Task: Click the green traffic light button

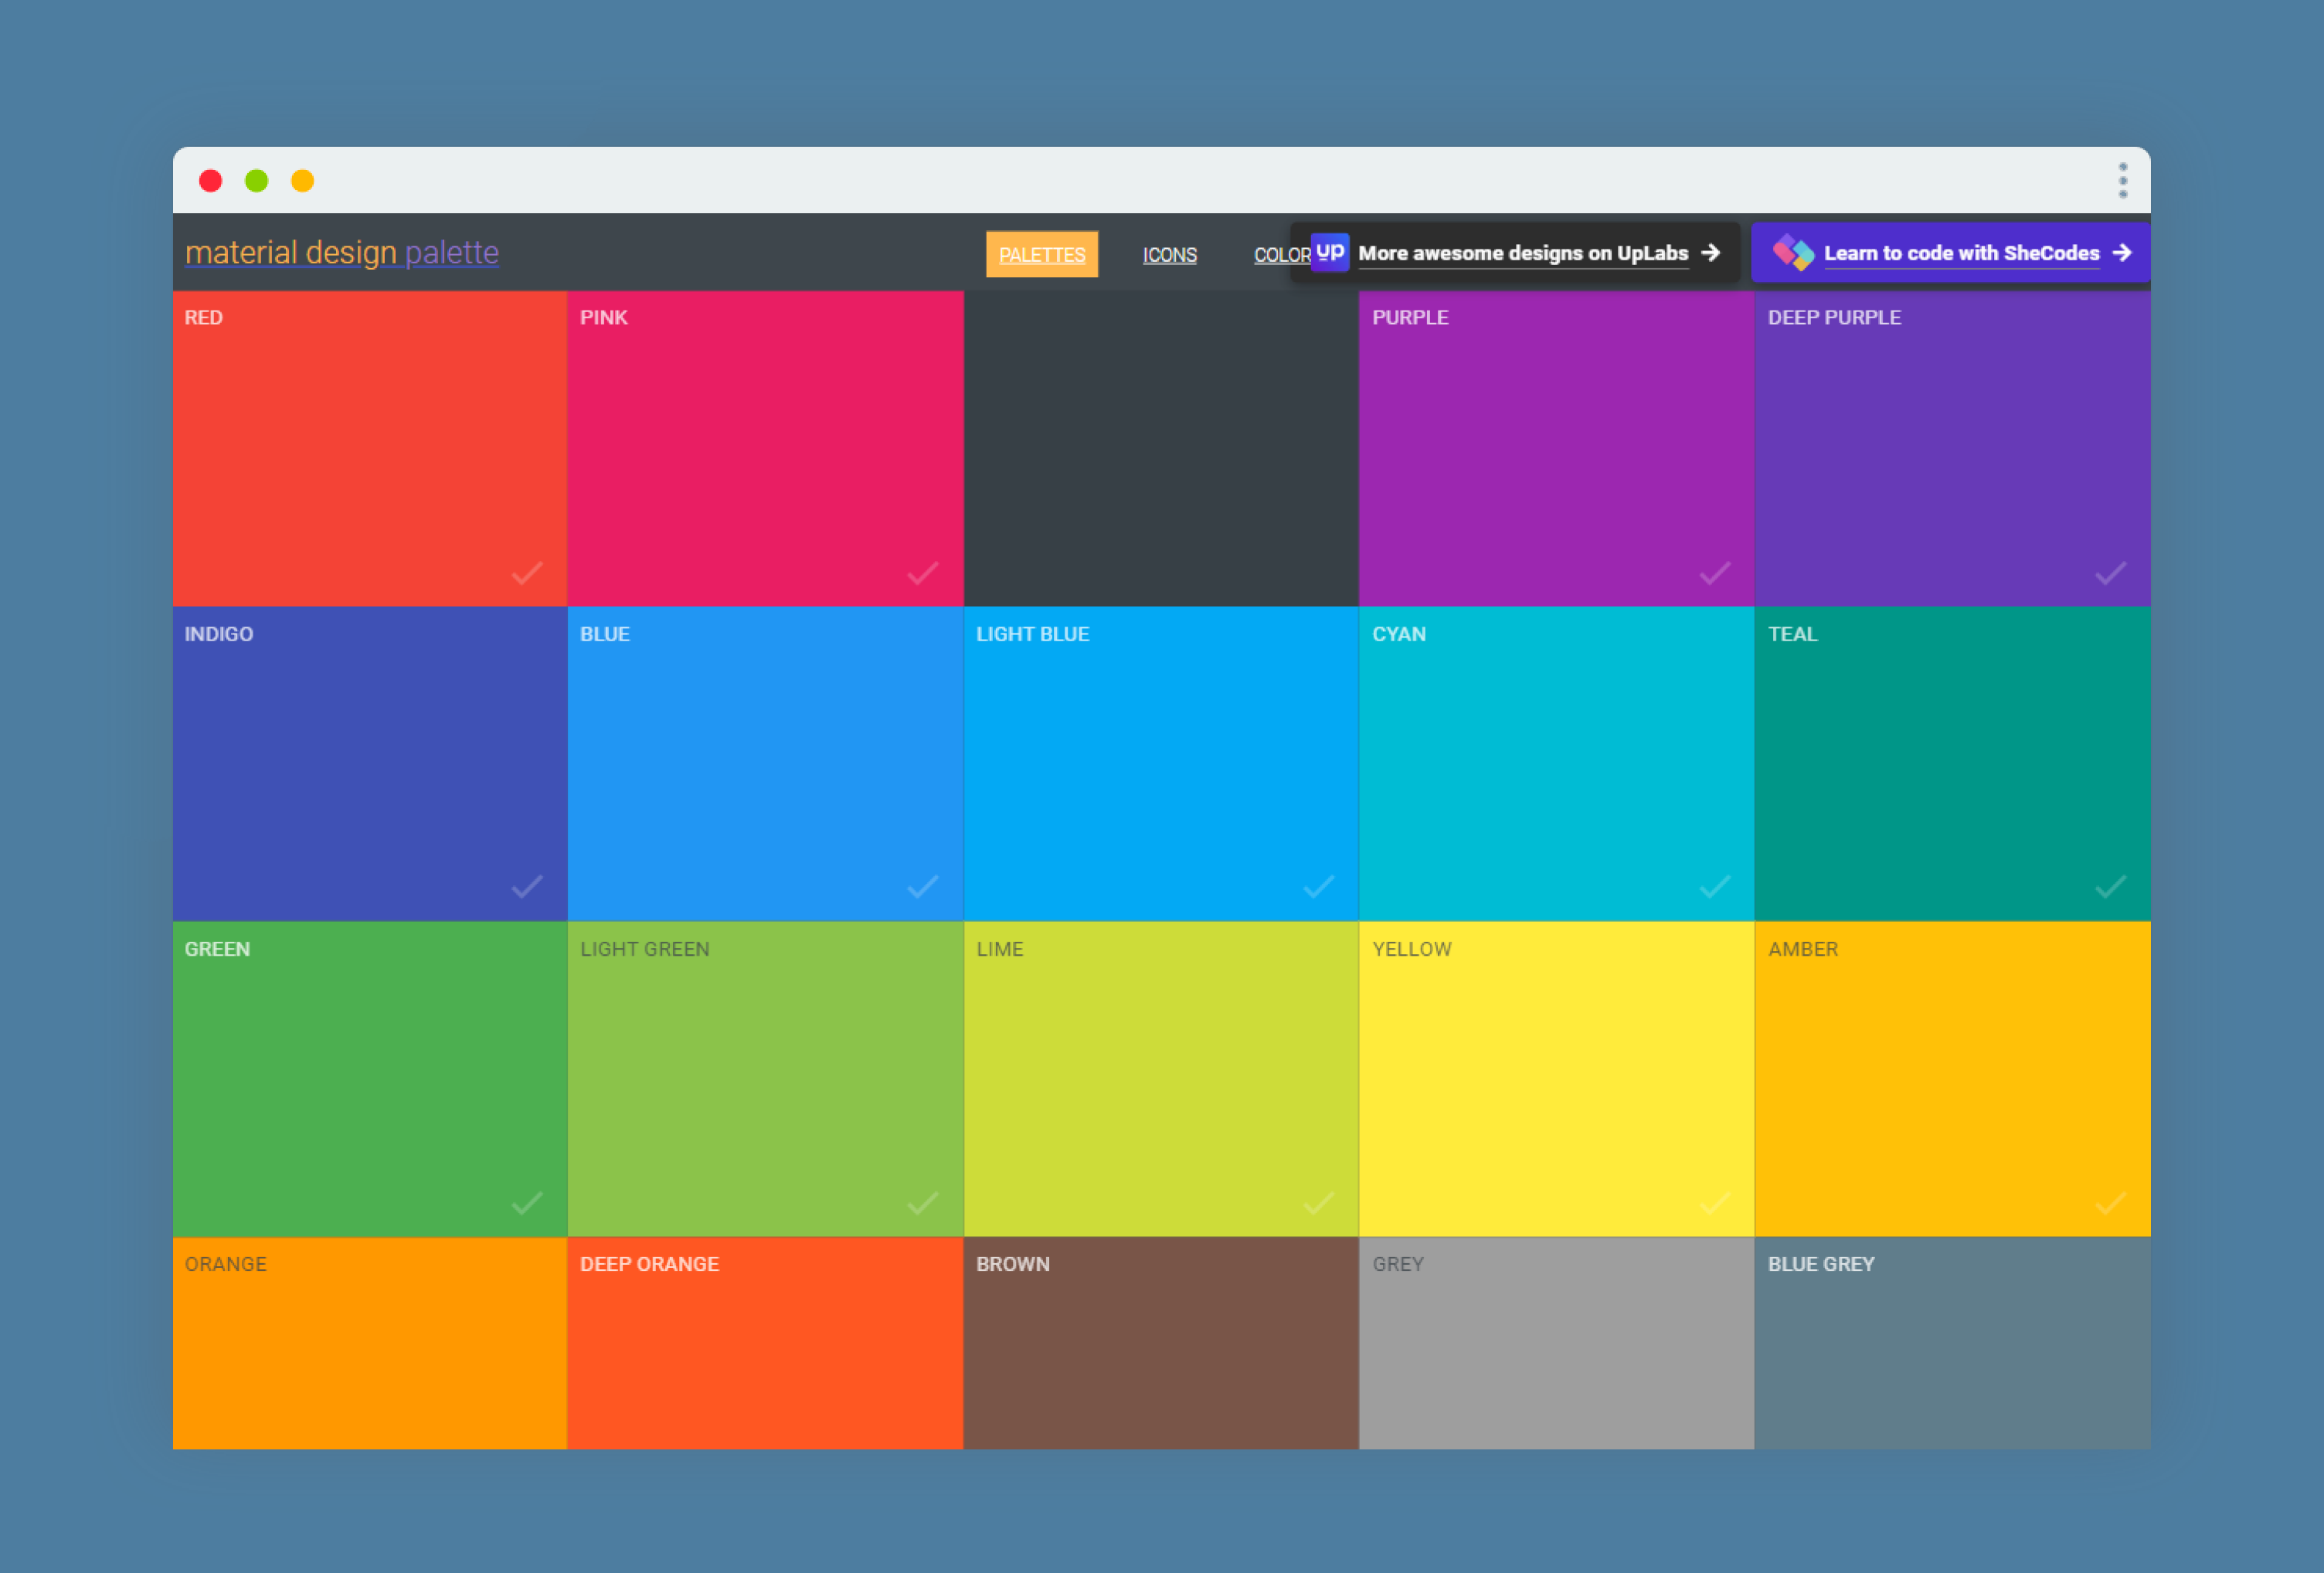Action: click(x=257, y=181)
